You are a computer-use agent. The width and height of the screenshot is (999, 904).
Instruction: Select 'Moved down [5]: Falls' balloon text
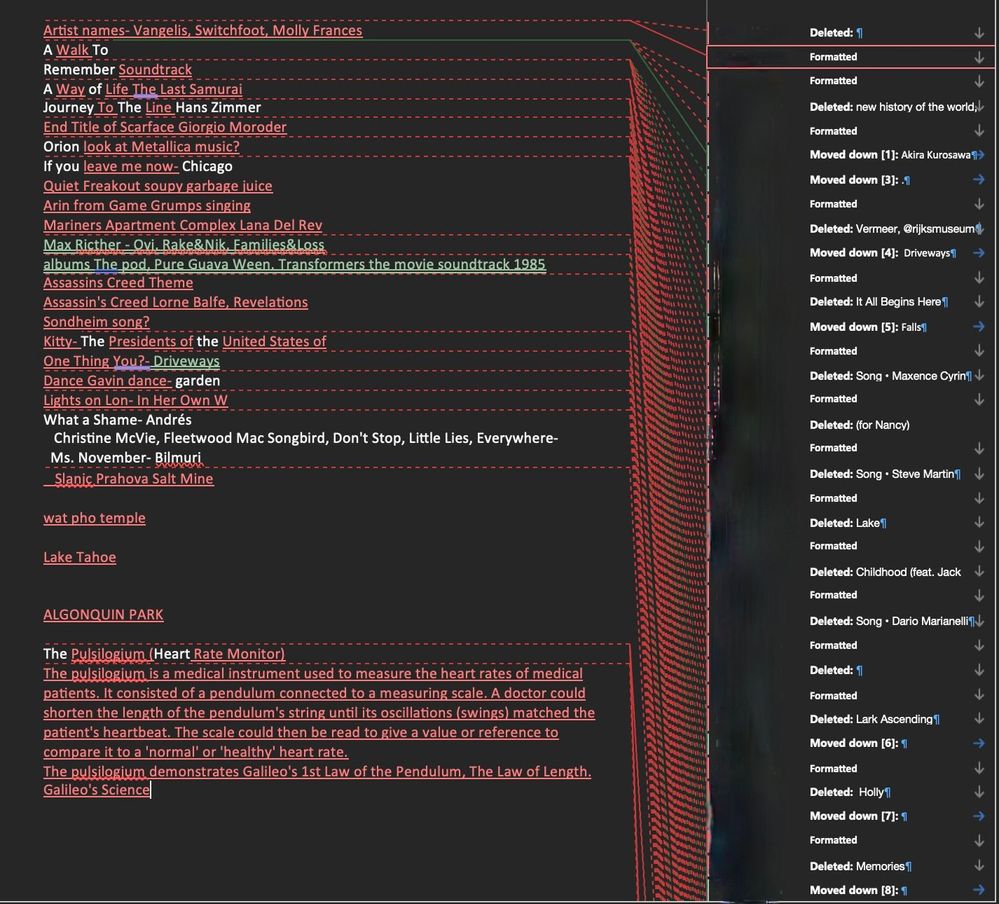coord(868,327)
